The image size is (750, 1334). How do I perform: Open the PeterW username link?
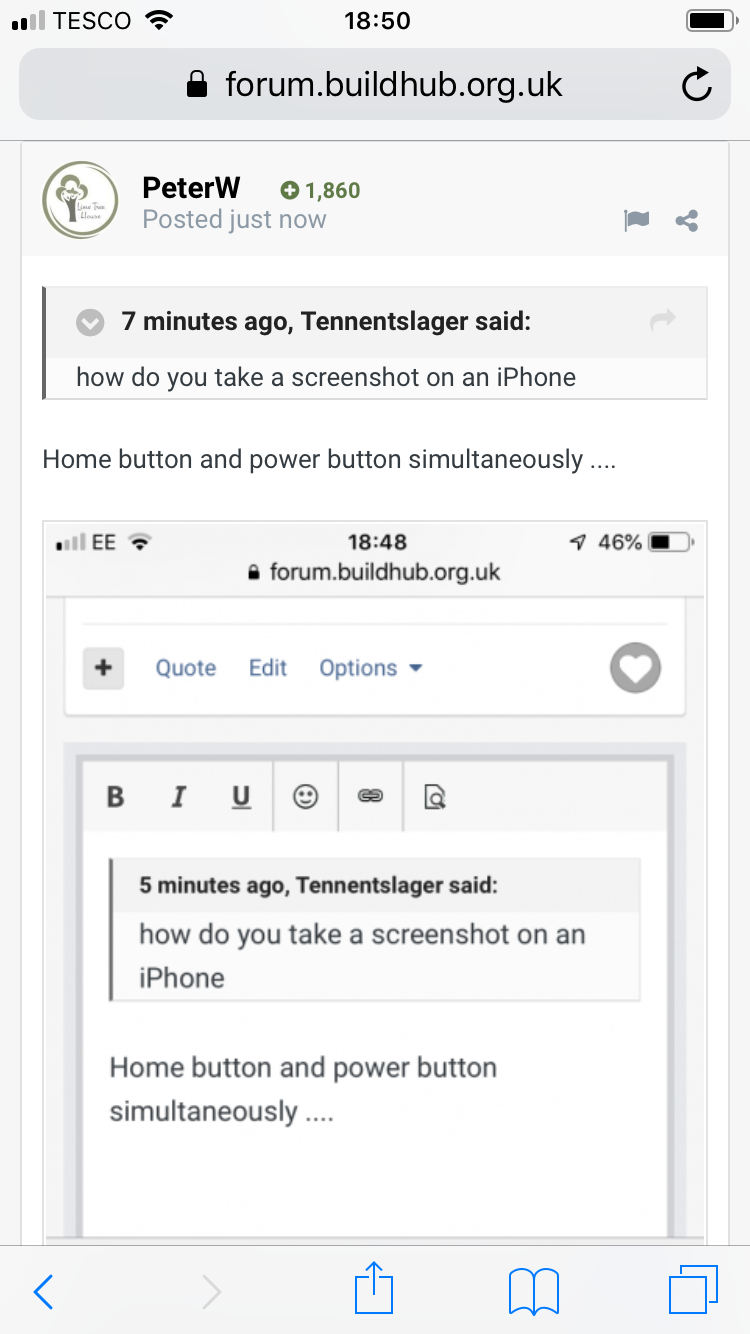(x=192, y=187)
